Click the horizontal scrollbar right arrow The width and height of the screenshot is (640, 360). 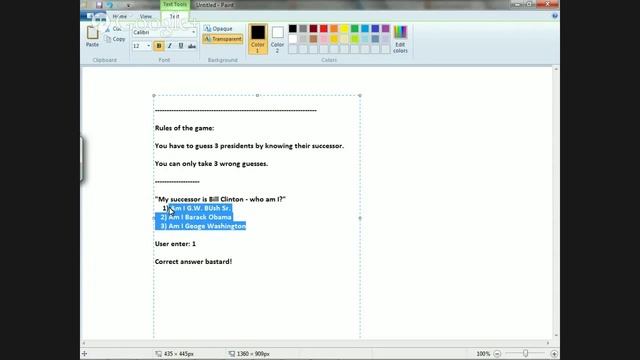point(548,343)
